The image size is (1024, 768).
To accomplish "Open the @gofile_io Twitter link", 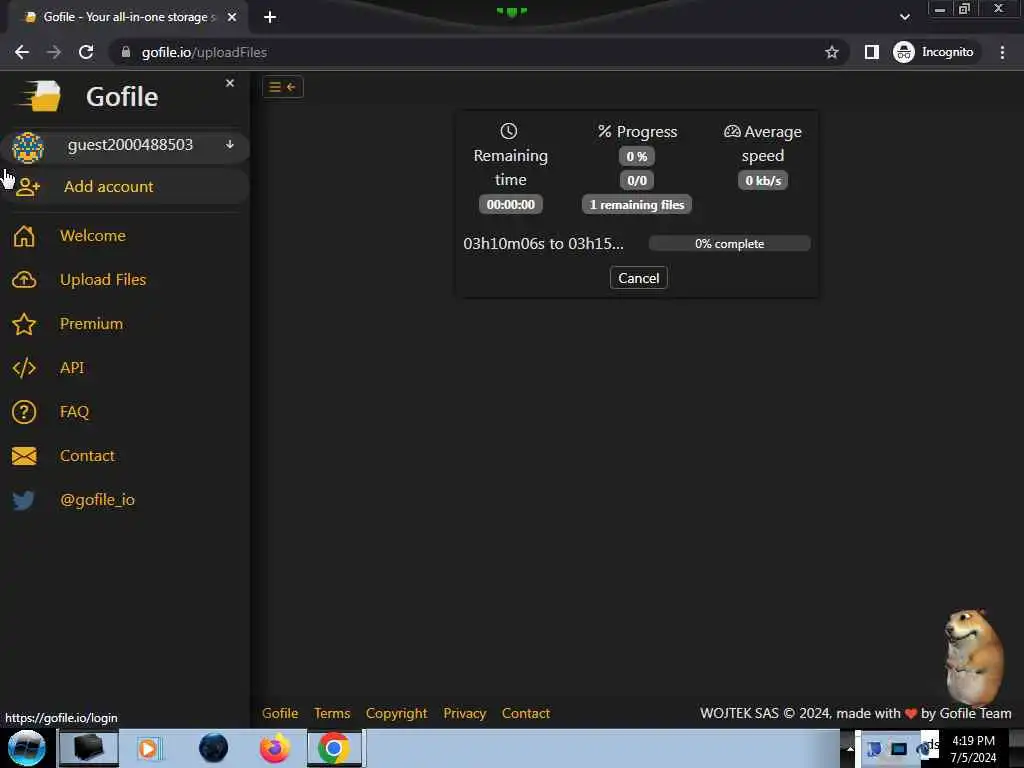I will [x=97, y=500].
